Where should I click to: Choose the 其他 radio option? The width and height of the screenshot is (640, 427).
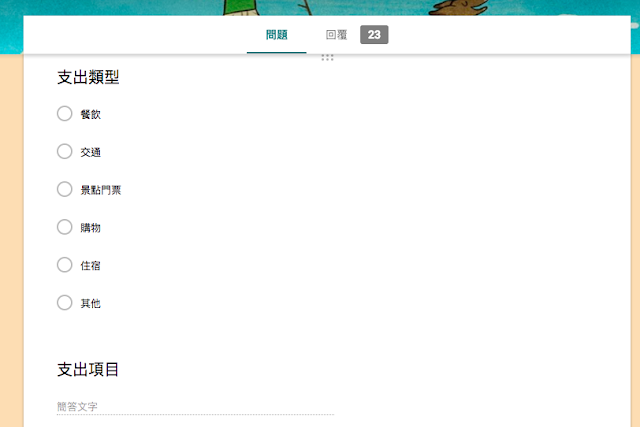64,303
